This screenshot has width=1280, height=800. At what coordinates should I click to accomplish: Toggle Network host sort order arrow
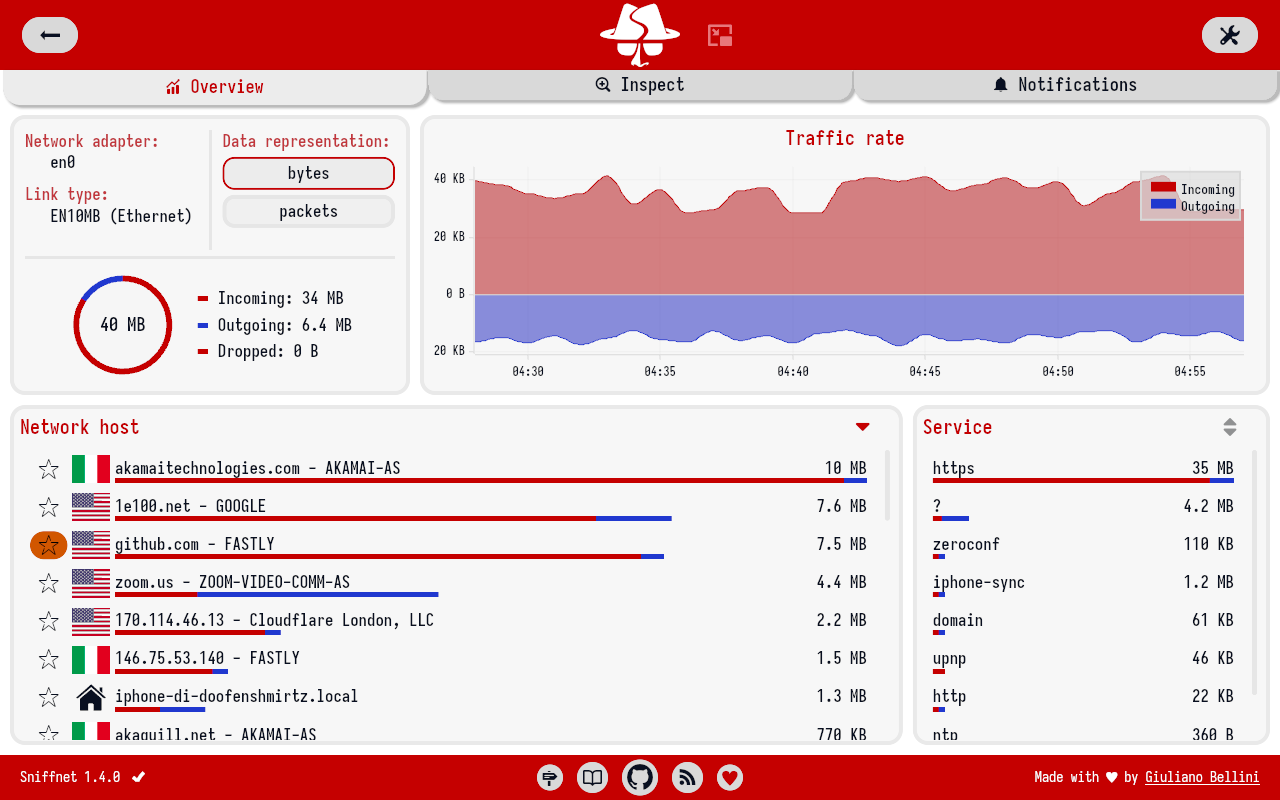pos(863,427)
